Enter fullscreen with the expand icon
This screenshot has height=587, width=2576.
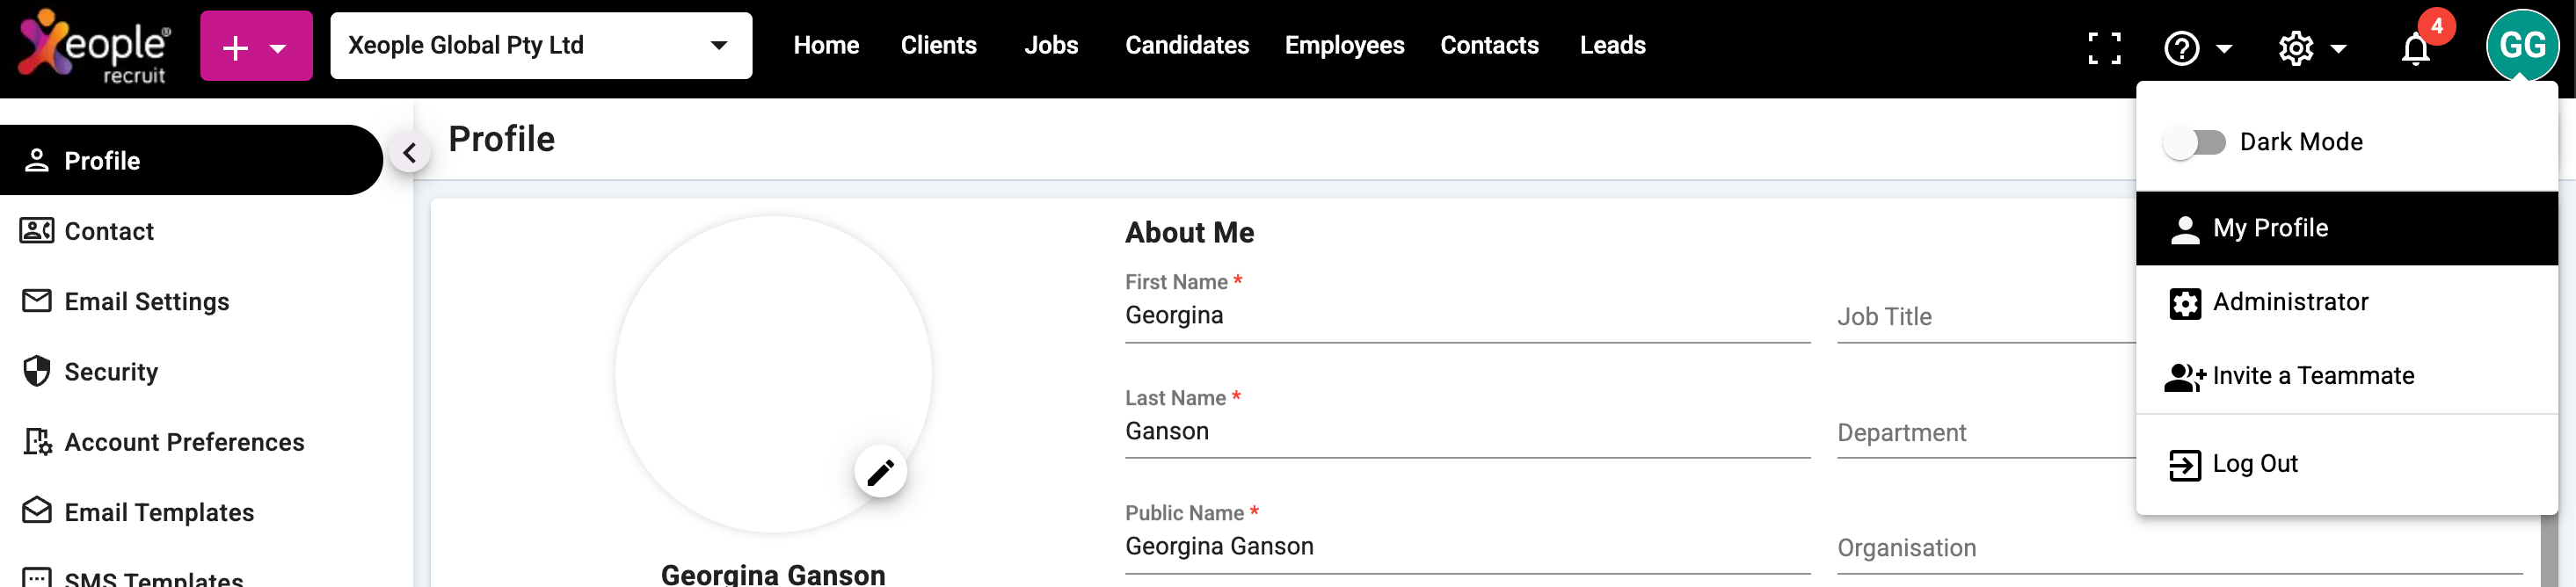pyautogui.click(x=2104, y=48)
